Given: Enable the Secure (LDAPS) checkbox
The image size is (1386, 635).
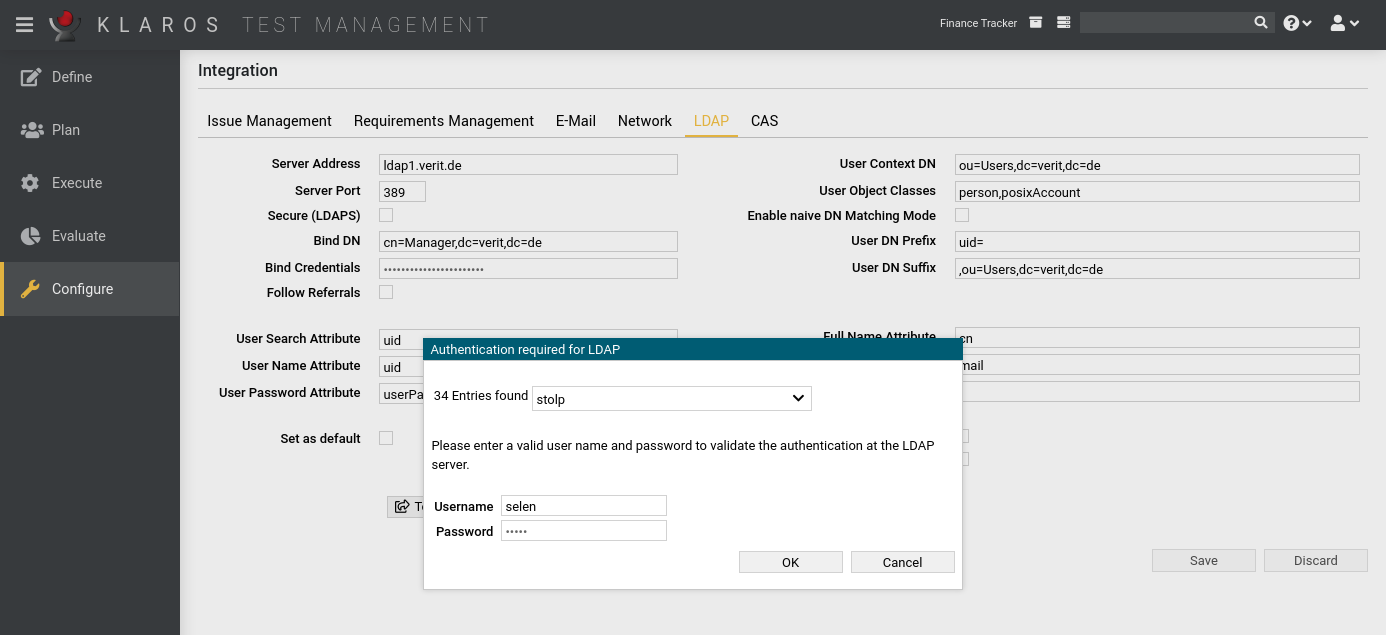Looking at the screenshot, I should pyautogui.click(x=386, y=215).
